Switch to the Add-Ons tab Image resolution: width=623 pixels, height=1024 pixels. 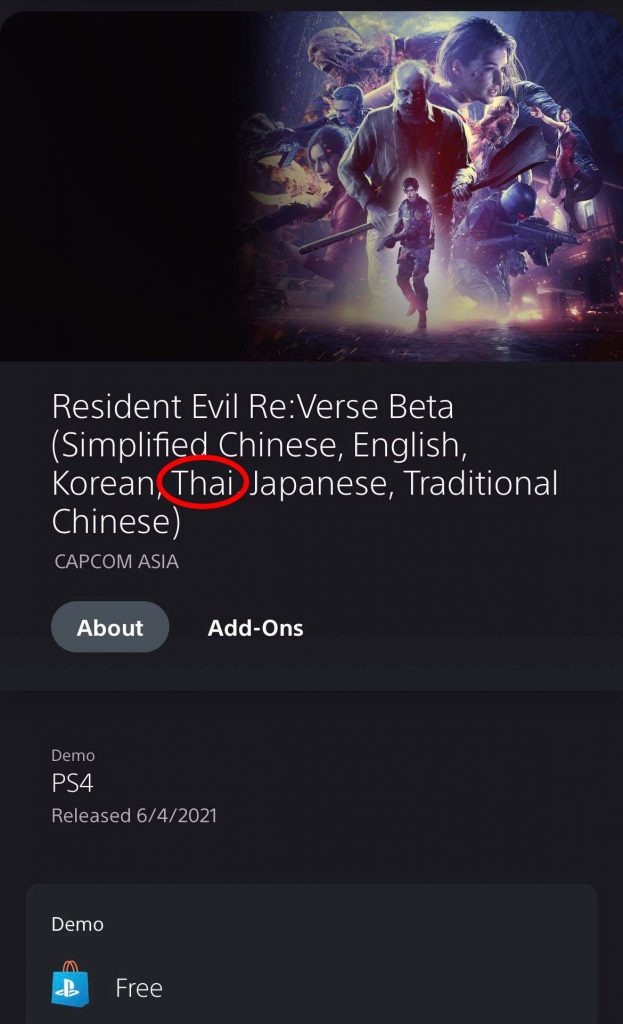[255, 628]
